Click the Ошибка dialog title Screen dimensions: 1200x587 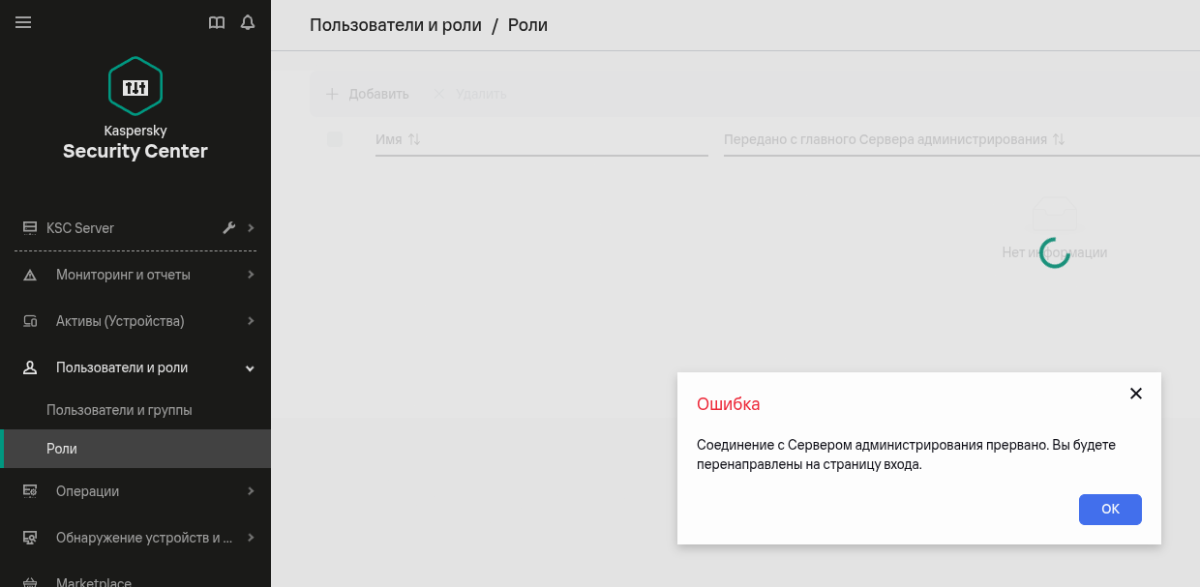728,404
